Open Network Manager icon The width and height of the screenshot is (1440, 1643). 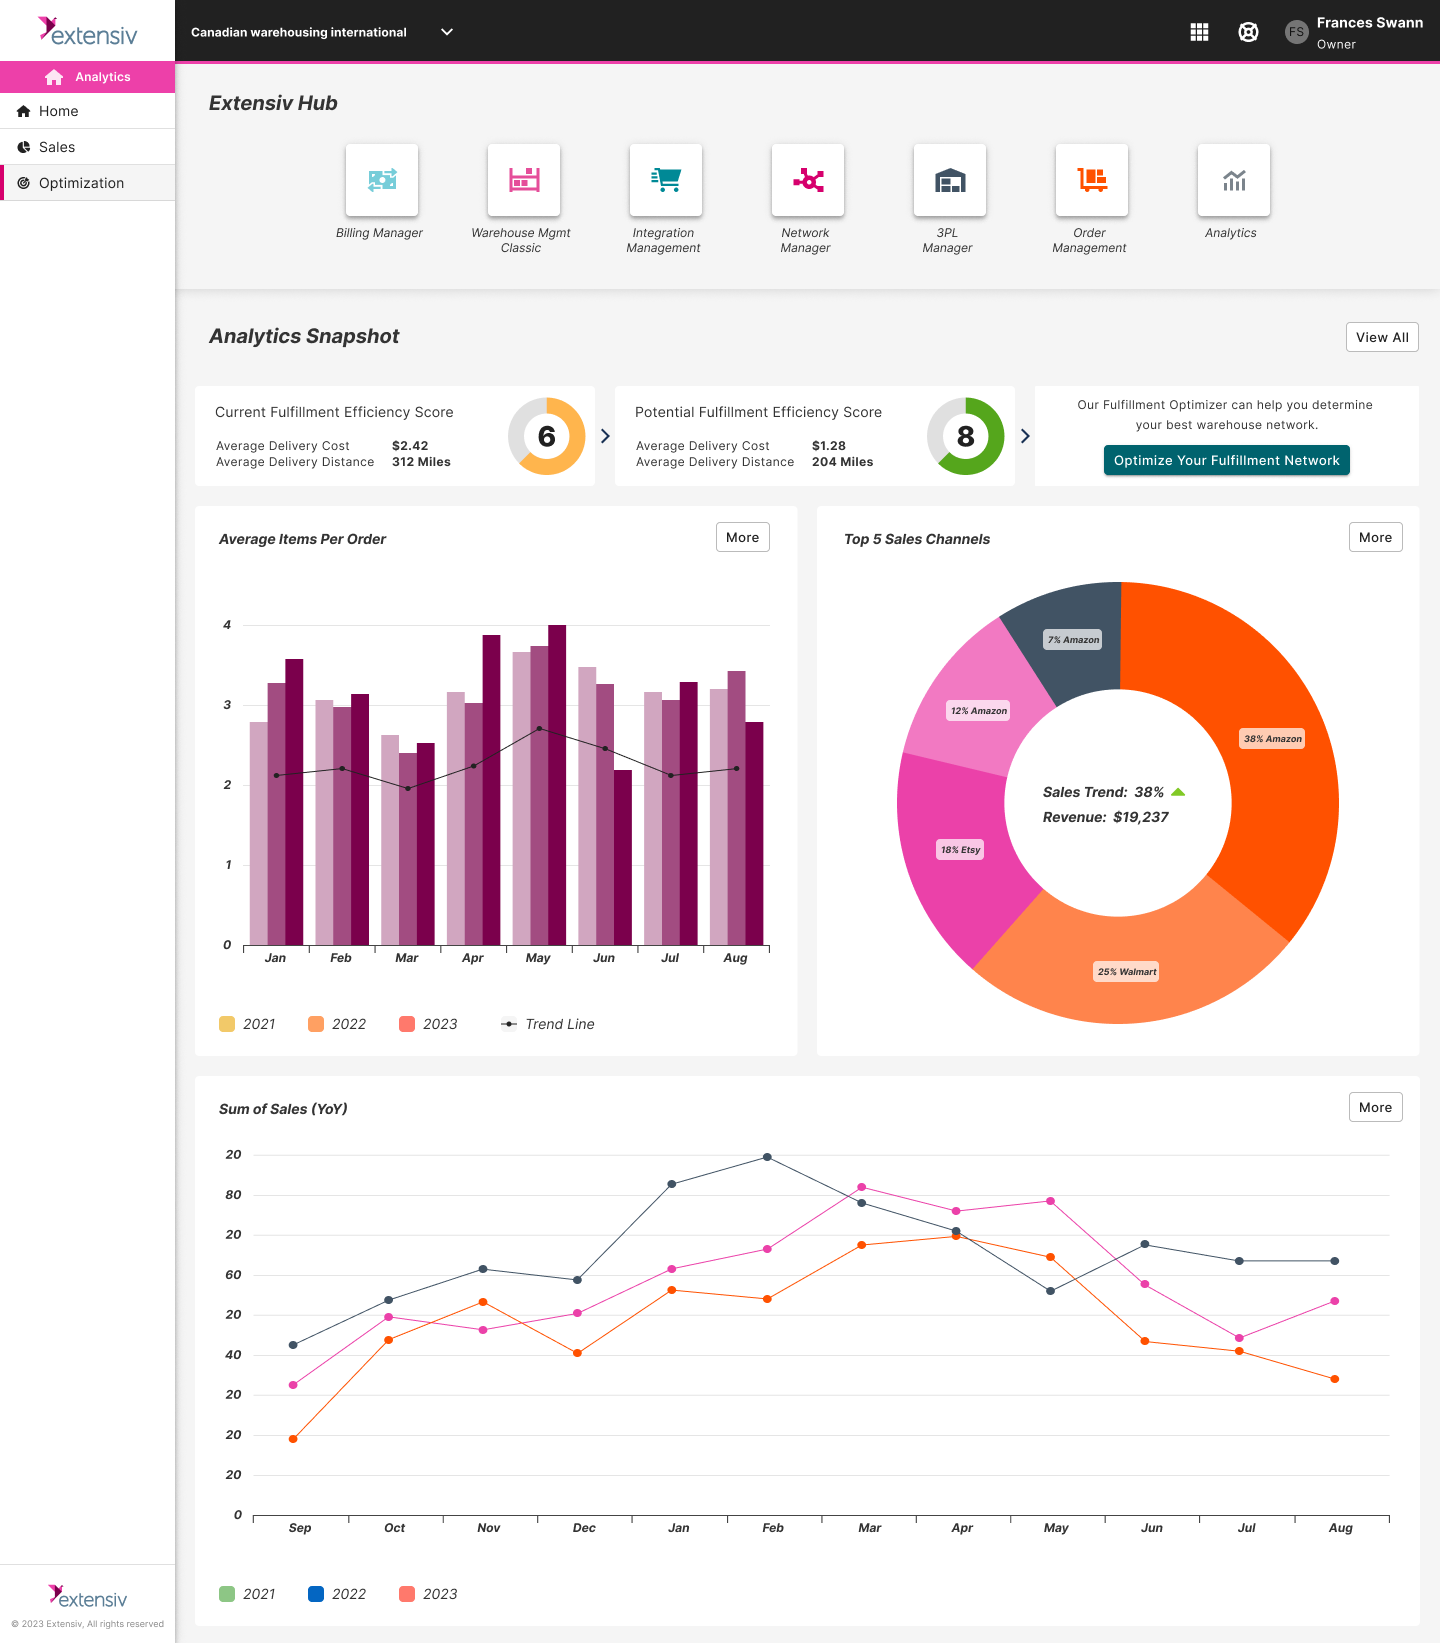point(808,180)
